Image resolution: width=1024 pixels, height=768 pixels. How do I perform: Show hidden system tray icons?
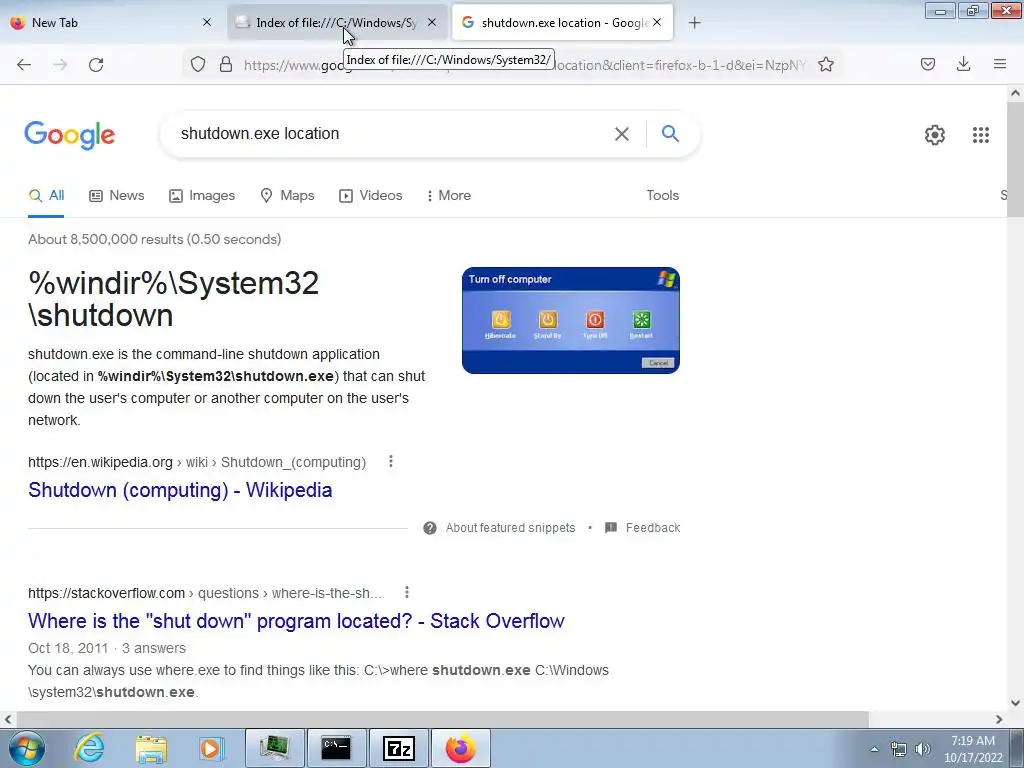(x=874, y=749)
